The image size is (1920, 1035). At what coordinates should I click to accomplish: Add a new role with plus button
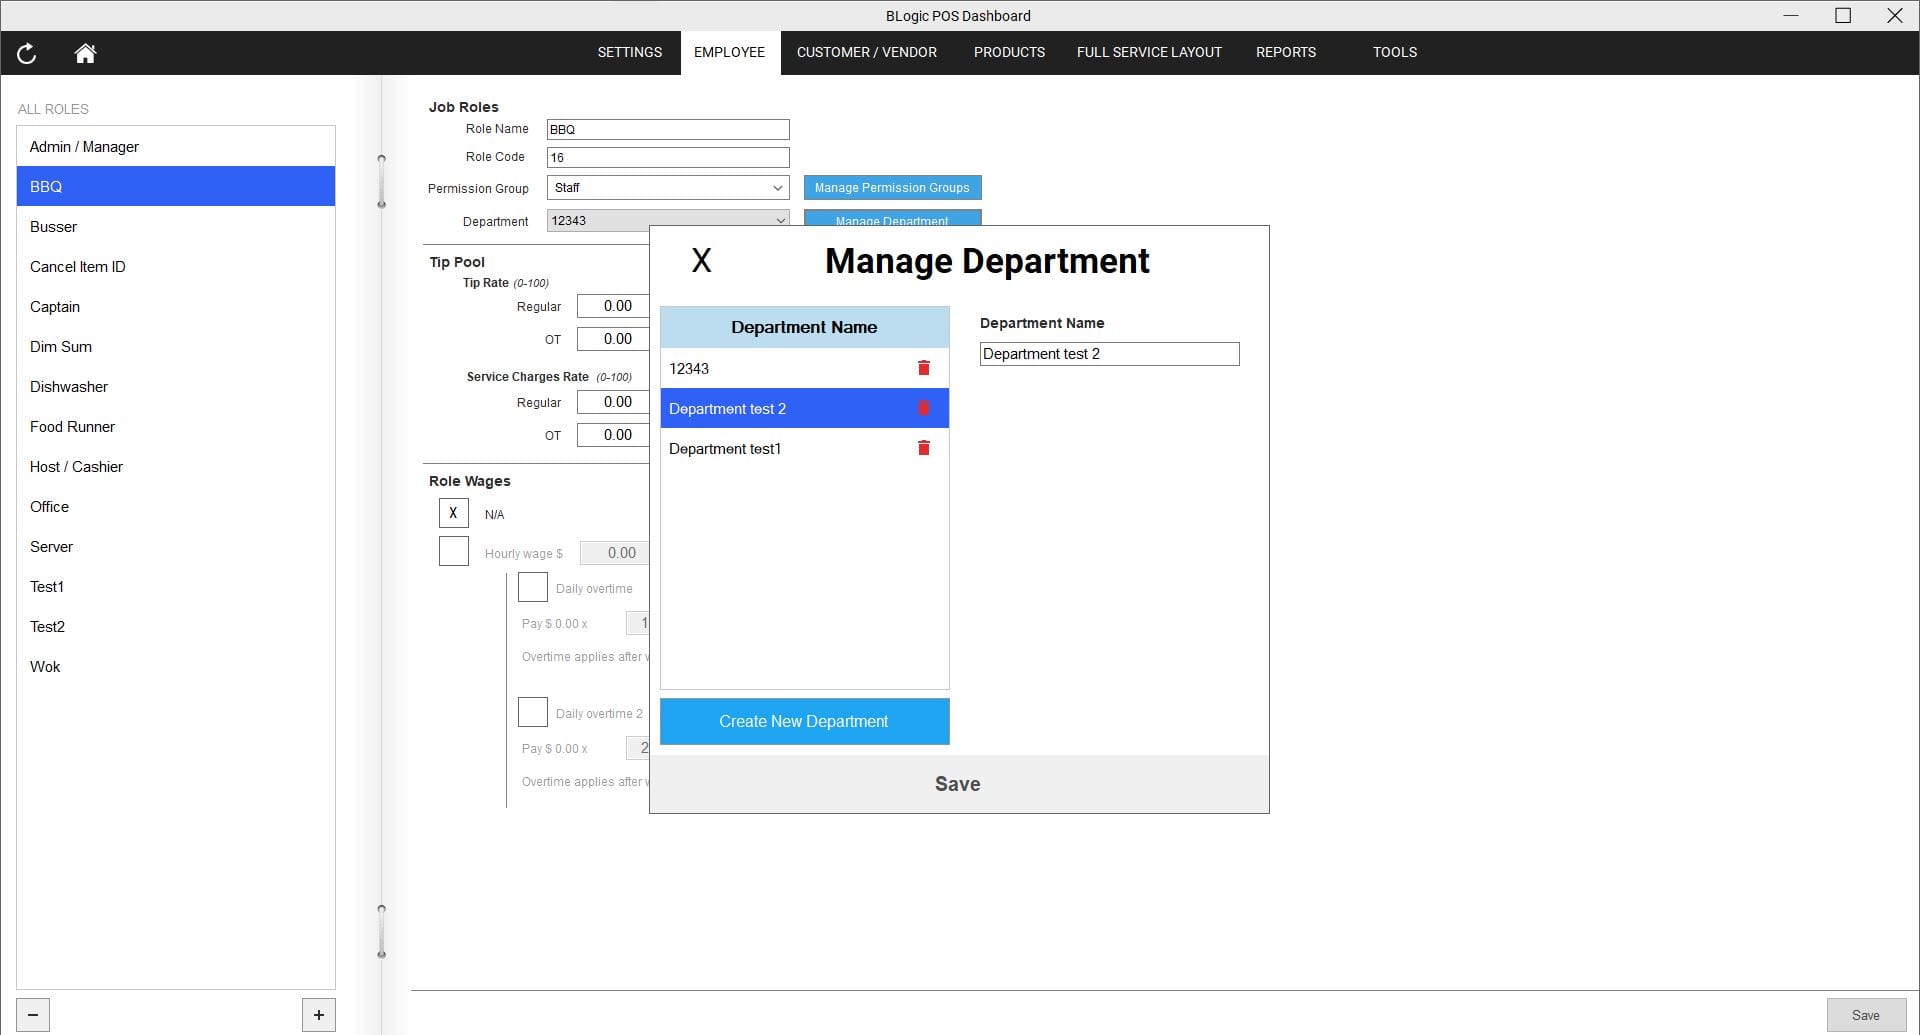[x=318, y=1015]
